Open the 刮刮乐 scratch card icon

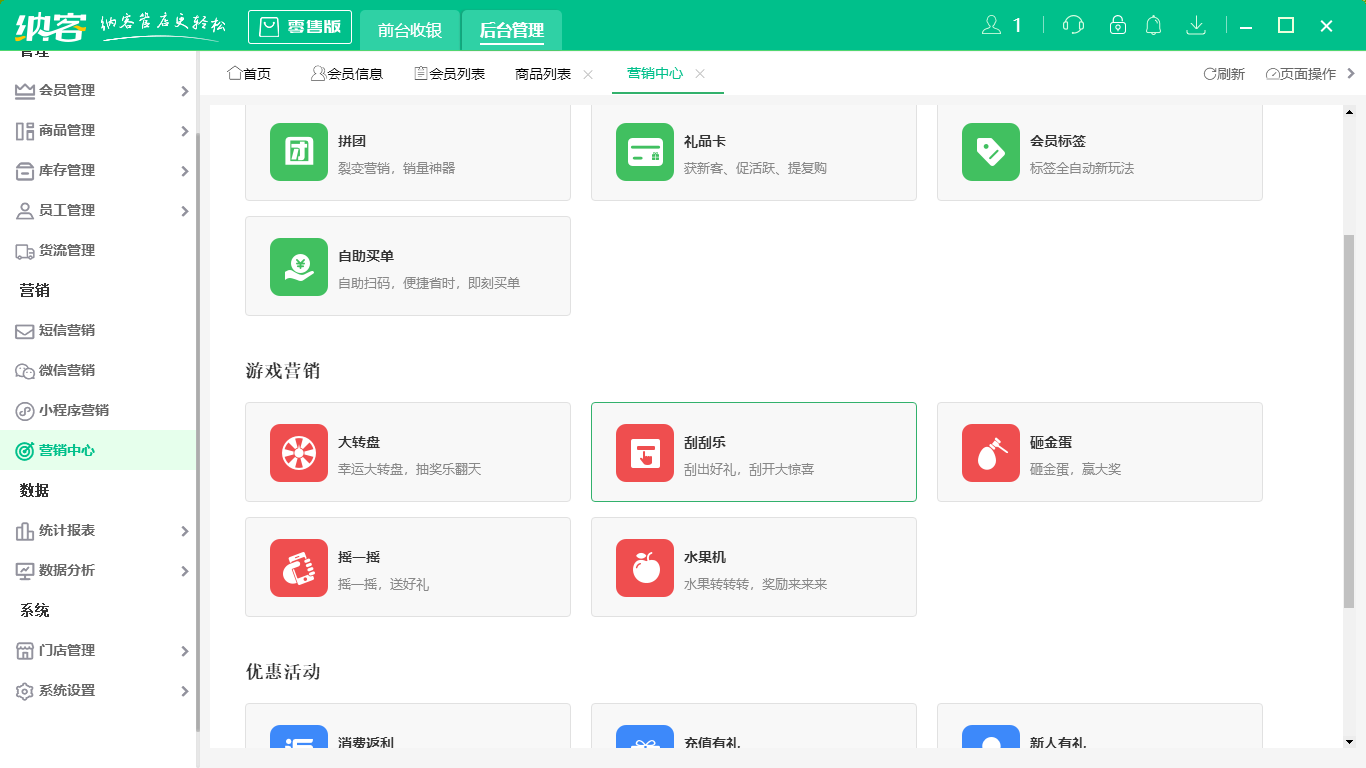coord(644,451)
